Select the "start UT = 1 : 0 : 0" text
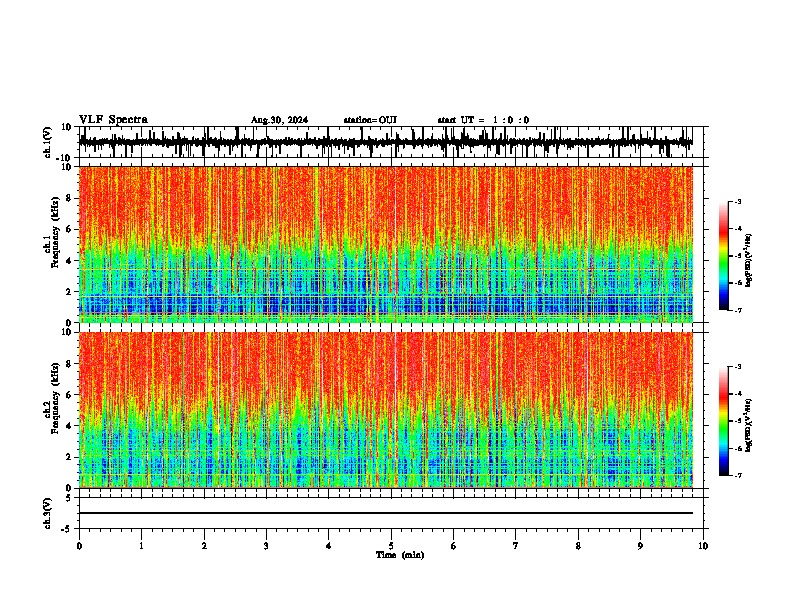The height and width of the screenshot is (612, 792). pyautogui.click(x=483, y=120)
